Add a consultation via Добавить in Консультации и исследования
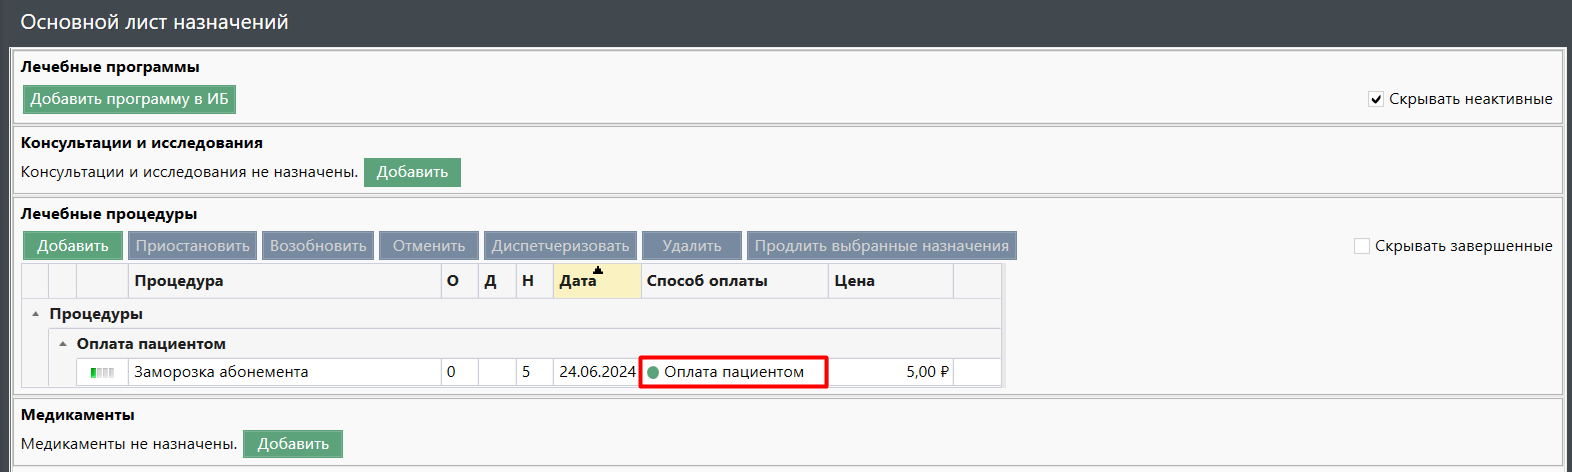 coord(412,172)
